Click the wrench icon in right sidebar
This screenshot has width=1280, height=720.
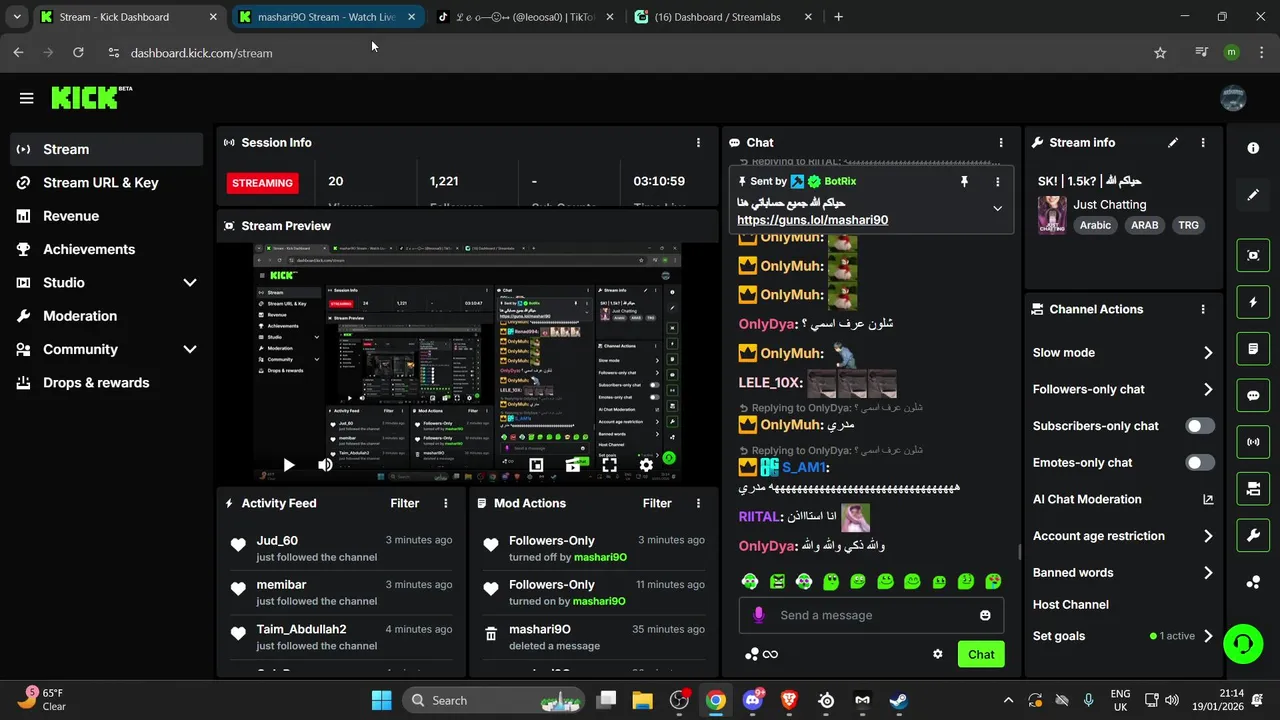click(1253, 535)
